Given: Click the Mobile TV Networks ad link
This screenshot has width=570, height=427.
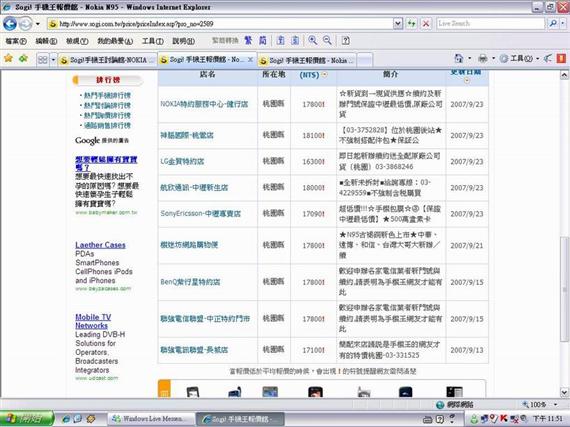Looking at the screenshot, I should click(x=93, y=321).
